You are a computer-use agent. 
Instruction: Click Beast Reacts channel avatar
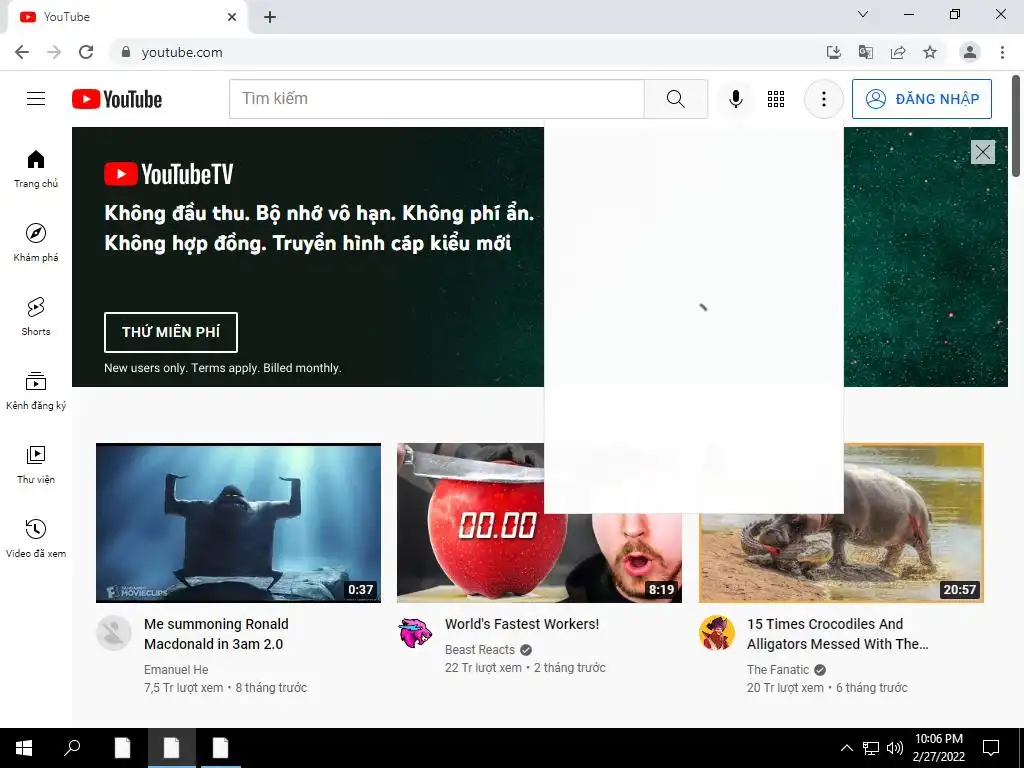(x=415, y=633)
